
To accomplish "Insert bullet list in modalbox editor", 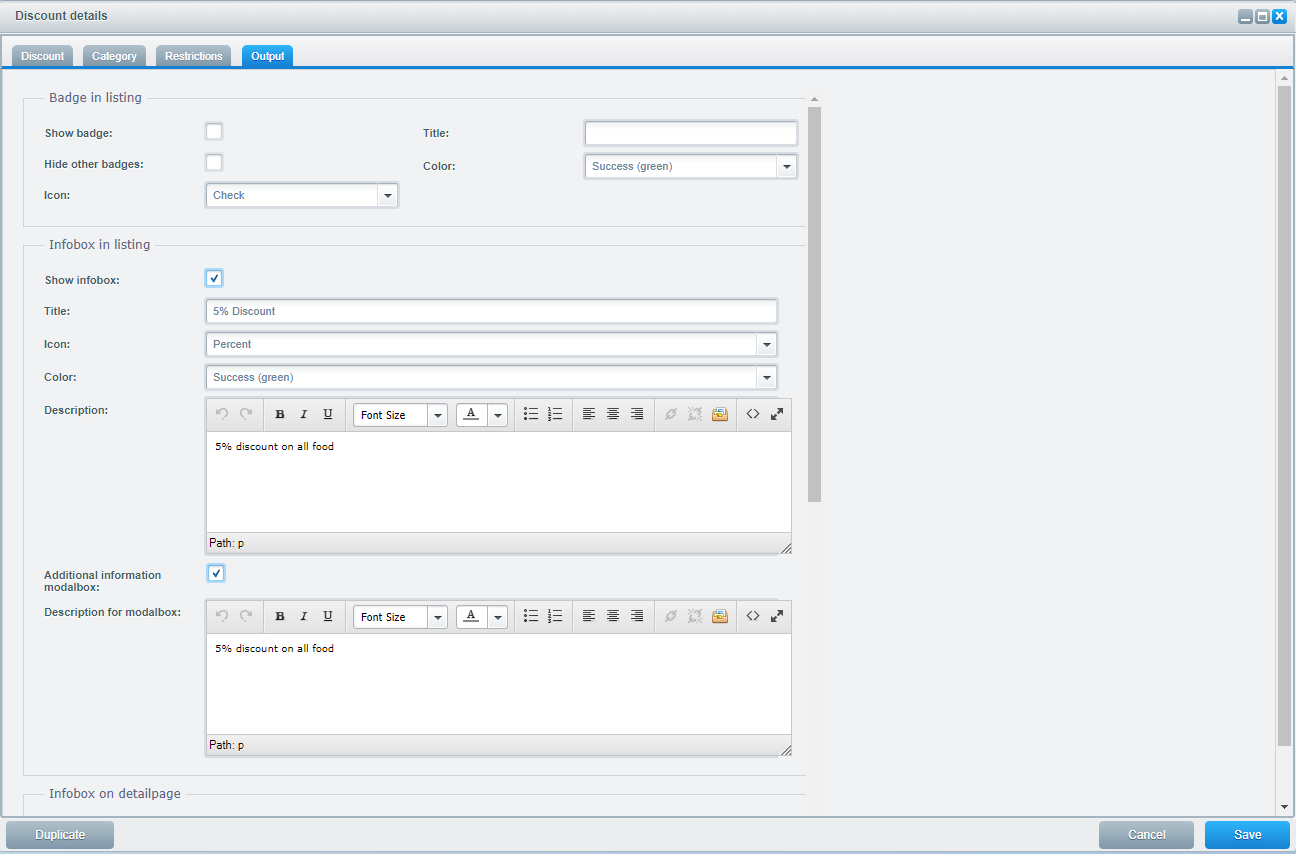I will [x=531, y=617].
